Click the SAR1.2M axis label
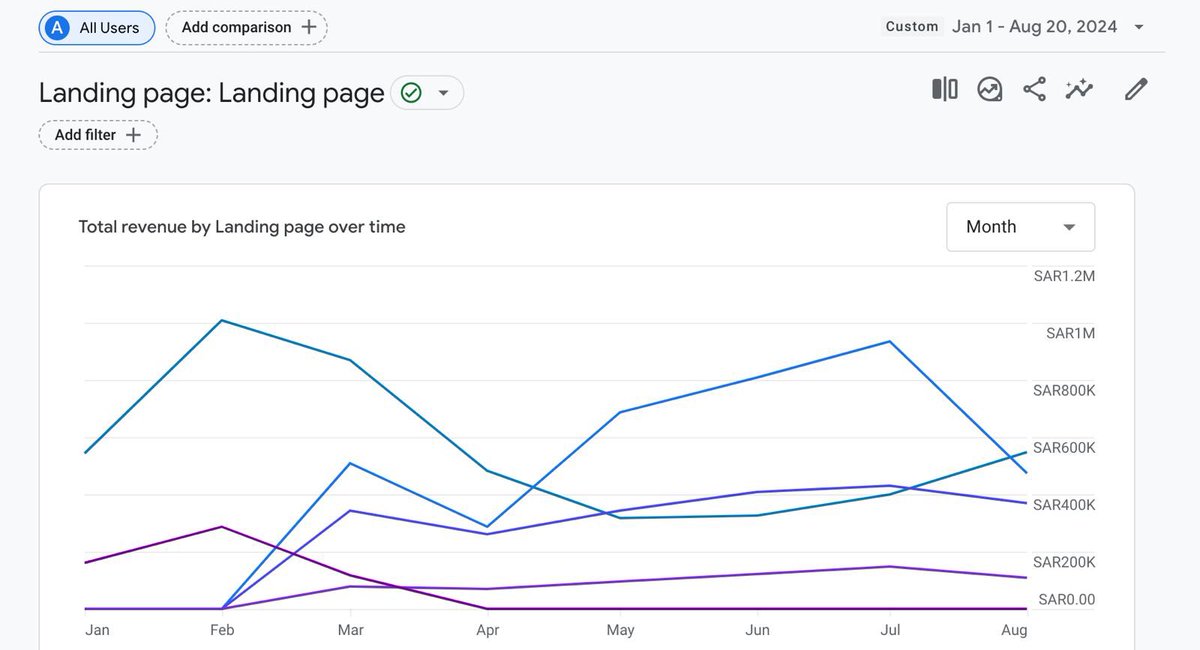This screenshot has width=1200, height=650. coord(1065,276)
